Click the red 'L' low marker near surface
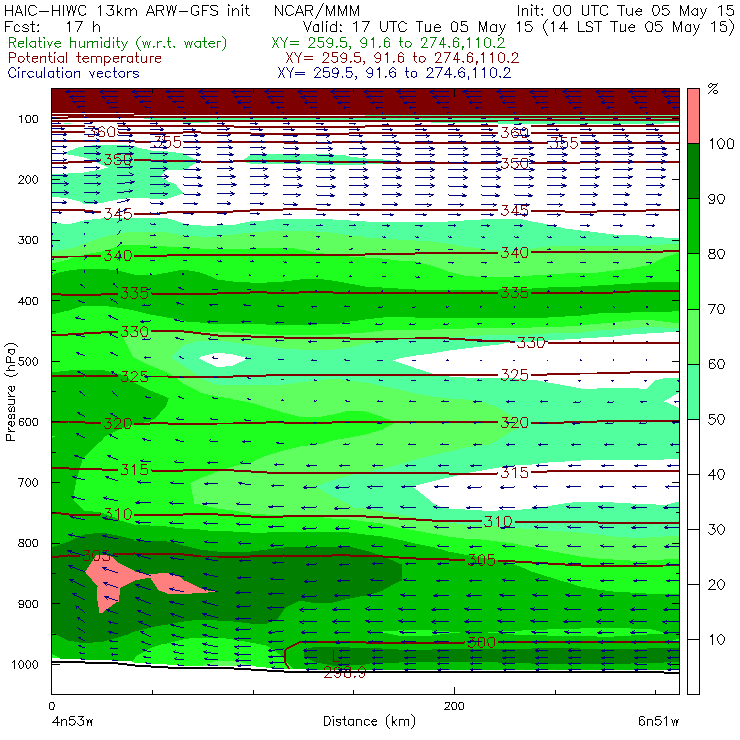740x740 pixels. click(x=336, y=656)
